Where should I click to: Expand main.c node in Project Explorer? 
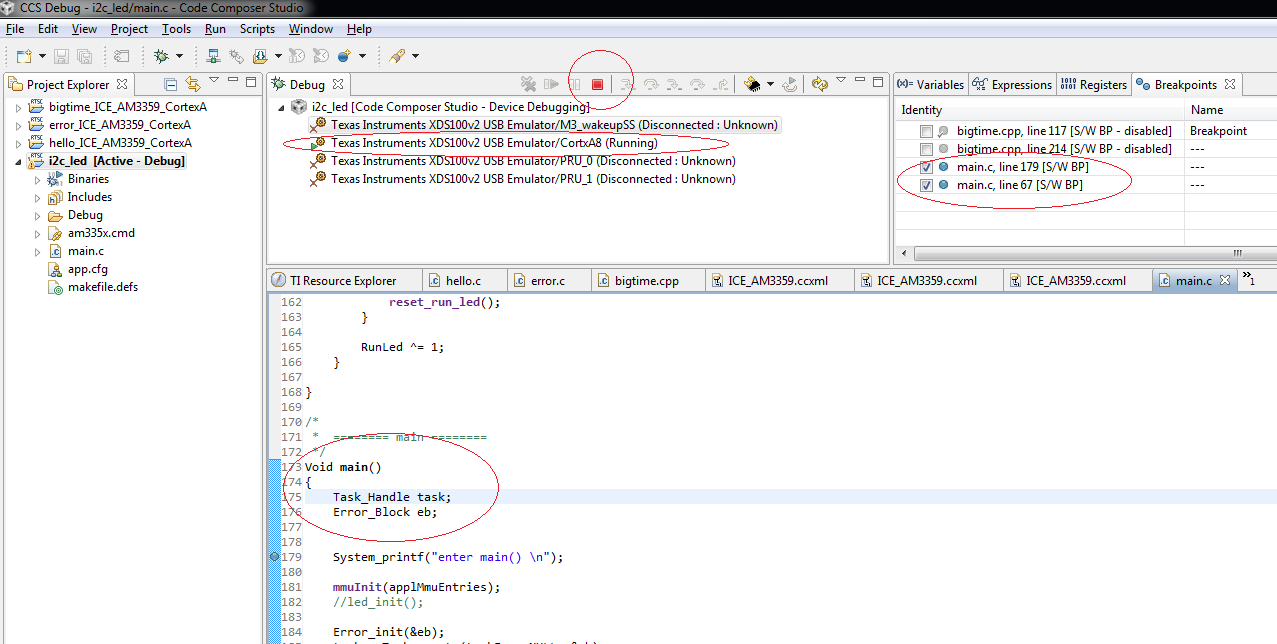[x=38, y=251]
